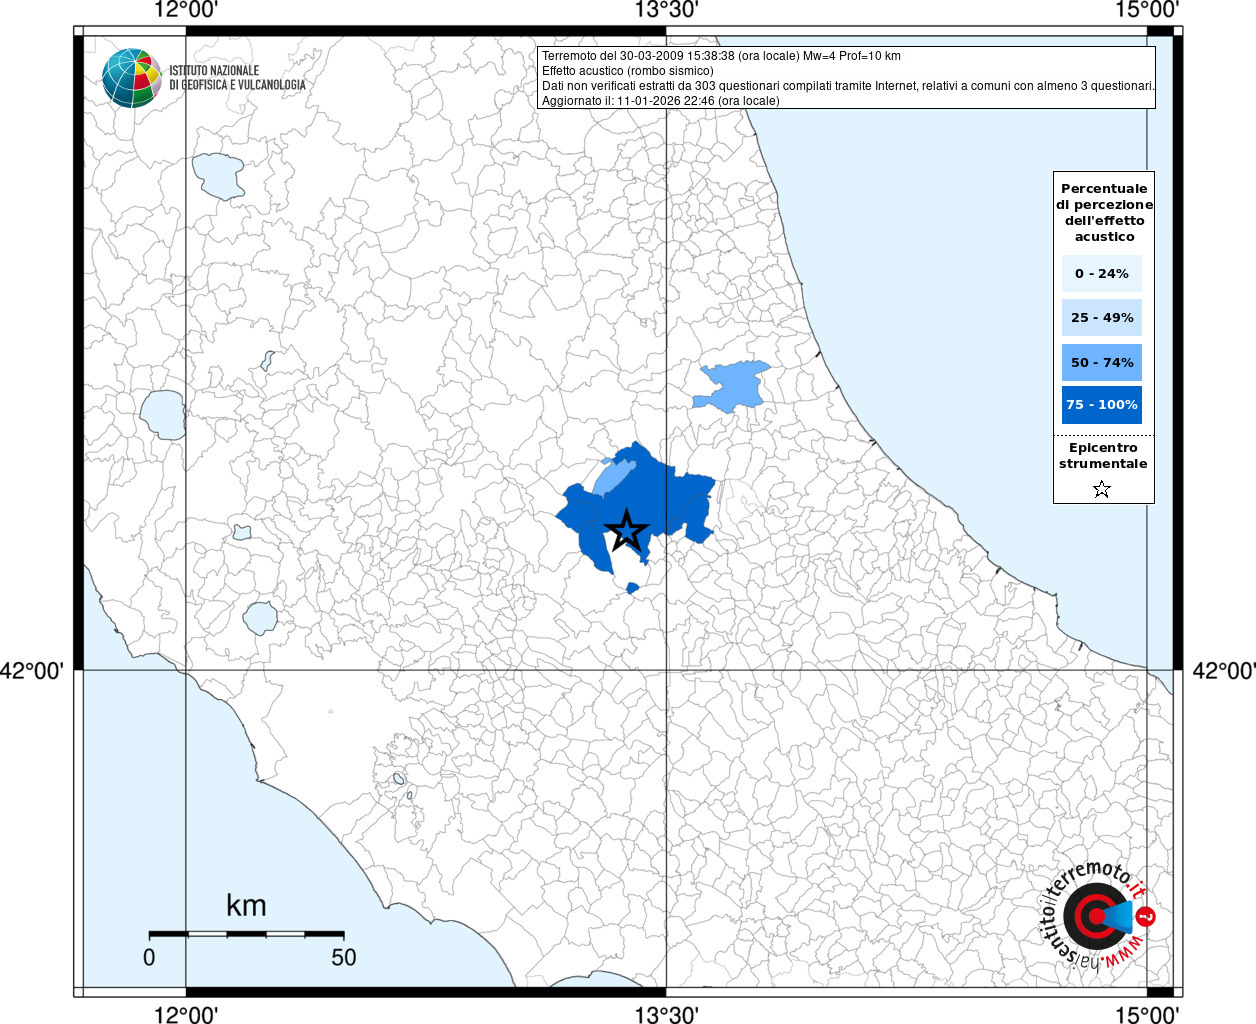The image size is (1256, 1024).
Task: Select the 75 - 100% legend swatch
Action: pyautogui.click(x=1102, y=405)
